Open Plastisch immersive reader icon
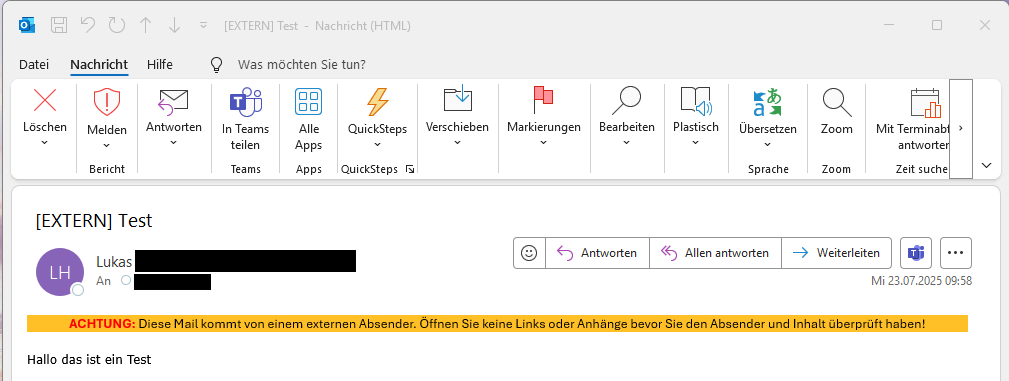Viewport: 1009px width, 381px height. 696,100
